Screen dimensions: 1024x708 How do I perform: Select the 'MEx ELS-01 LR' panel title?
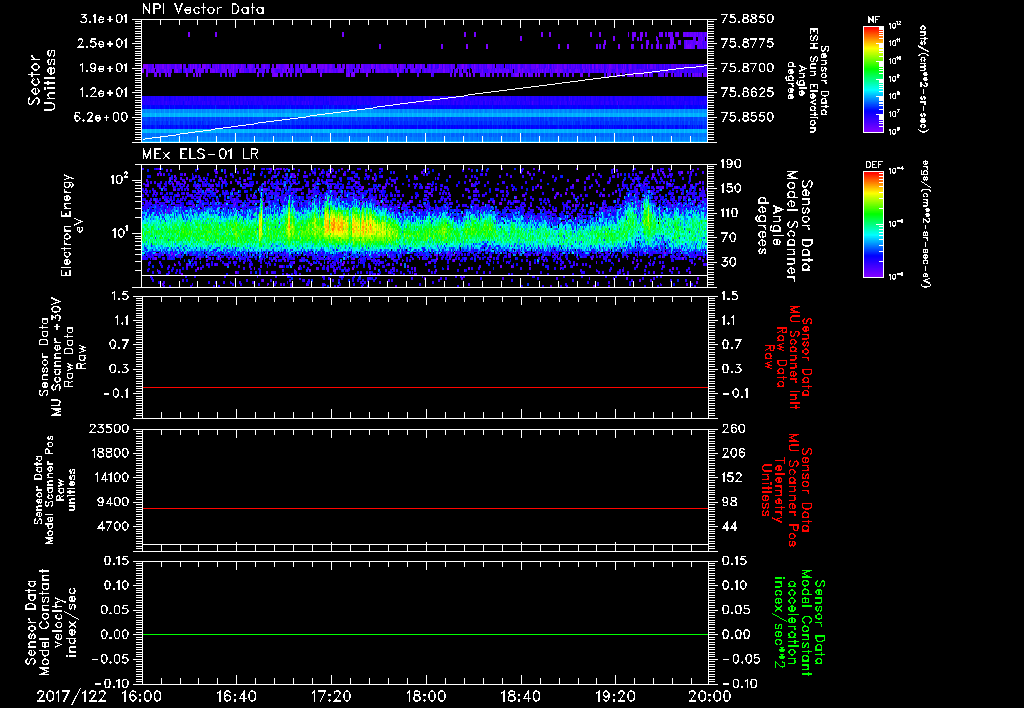(x=200, y=154)
